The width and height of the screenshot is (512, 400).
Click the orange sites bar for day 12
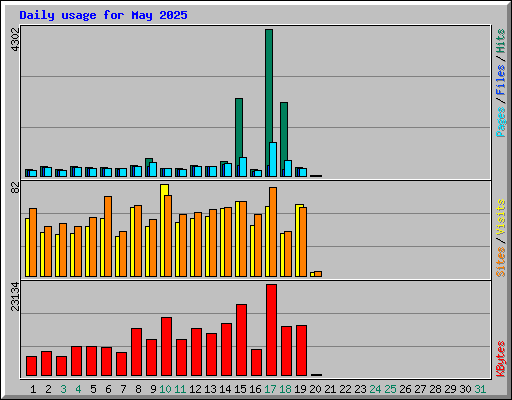click(x=198, y=245)
